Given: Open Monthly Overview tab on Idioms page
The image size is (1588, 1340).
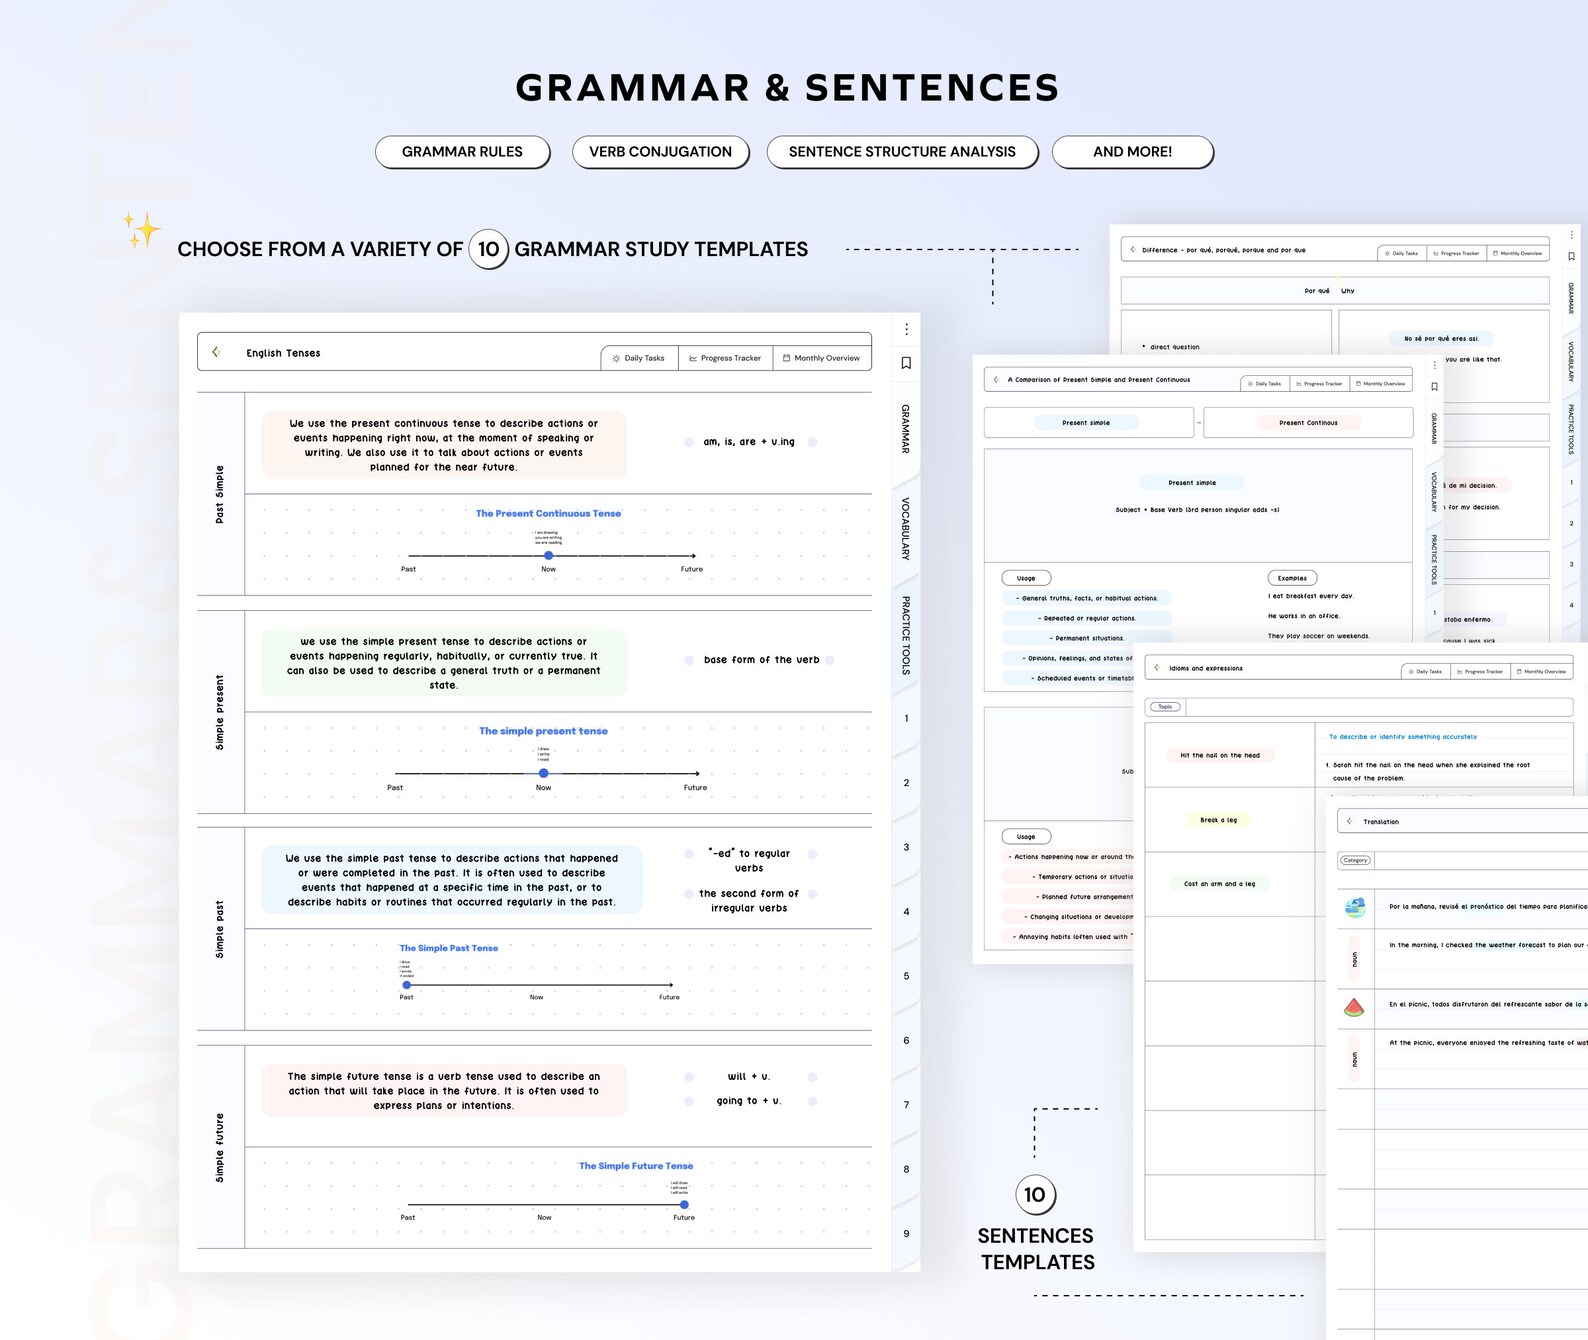Looking at the screenshot, I should tap(1542, 671).
